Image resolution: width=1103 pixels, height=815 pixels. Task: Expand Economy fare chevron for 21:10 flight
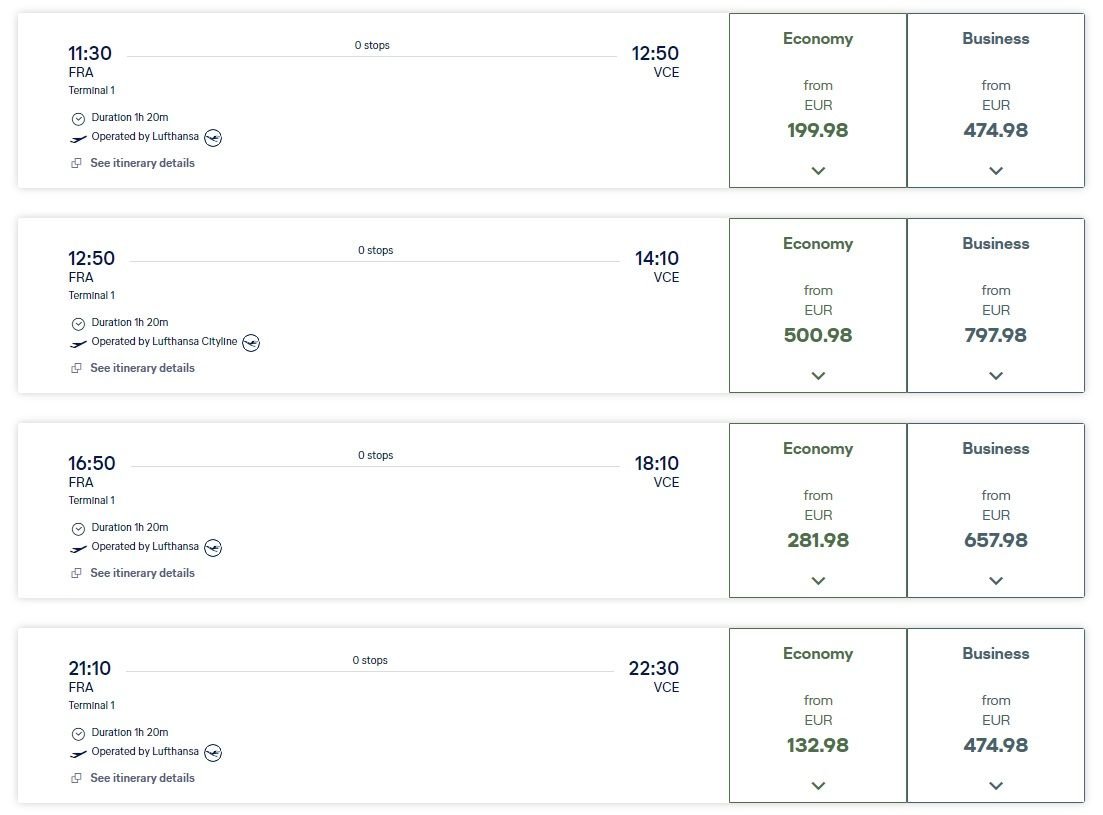(x=818, y=786)
